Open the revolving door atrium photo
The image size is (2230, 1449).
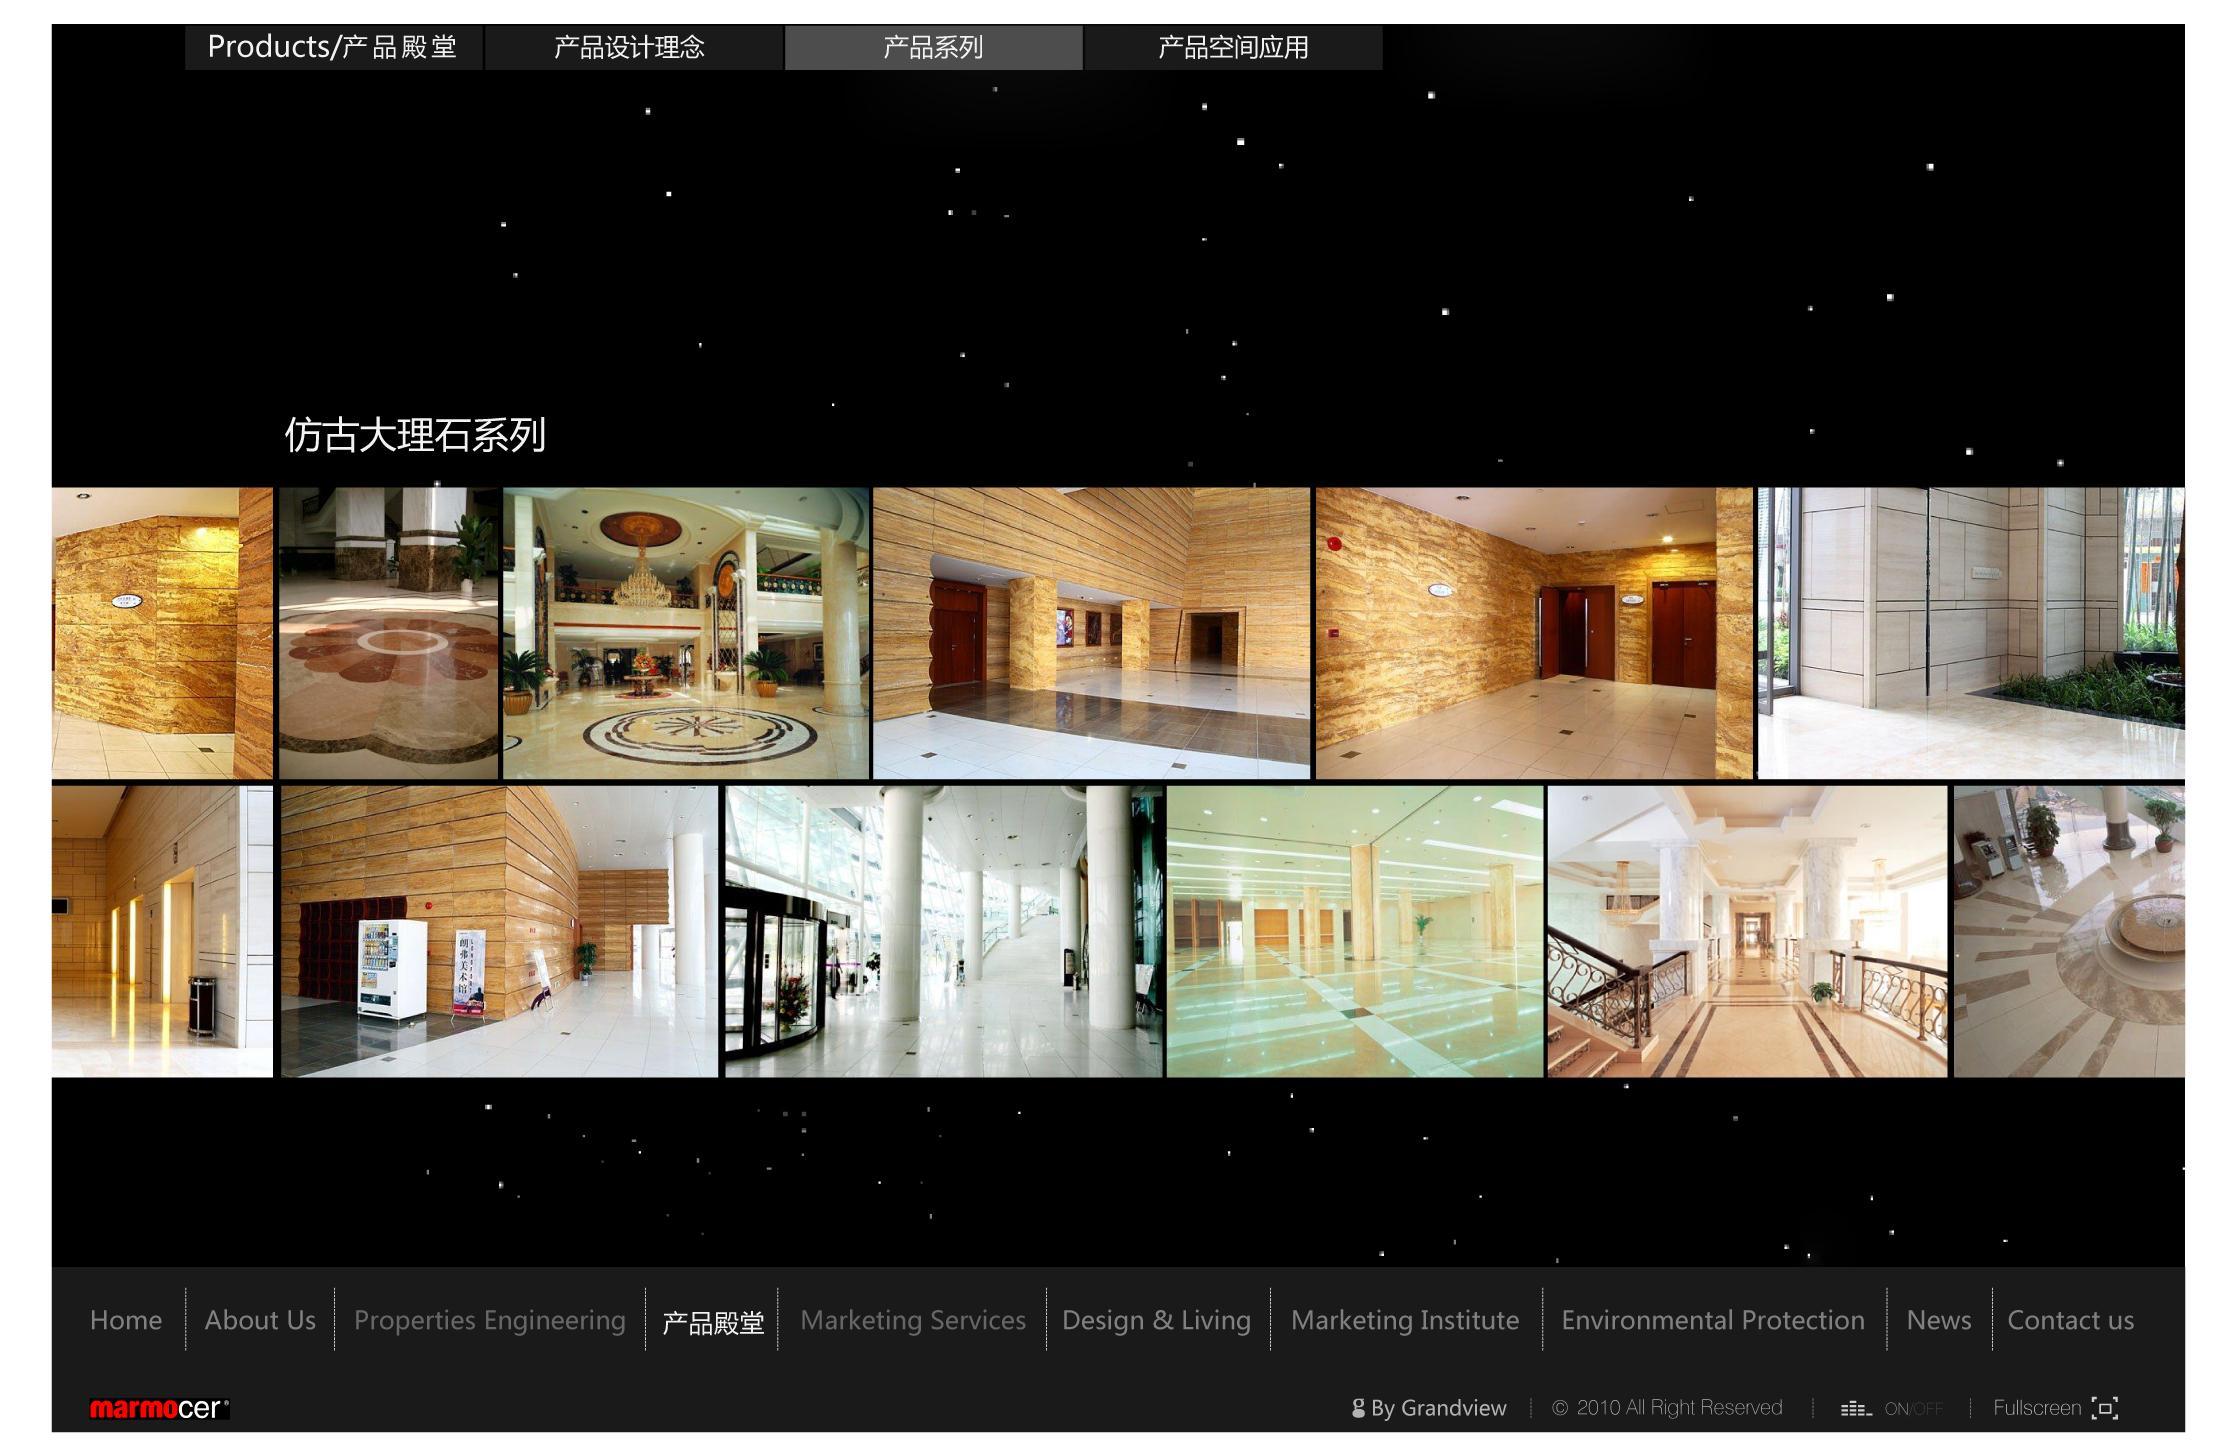(942, 931)
